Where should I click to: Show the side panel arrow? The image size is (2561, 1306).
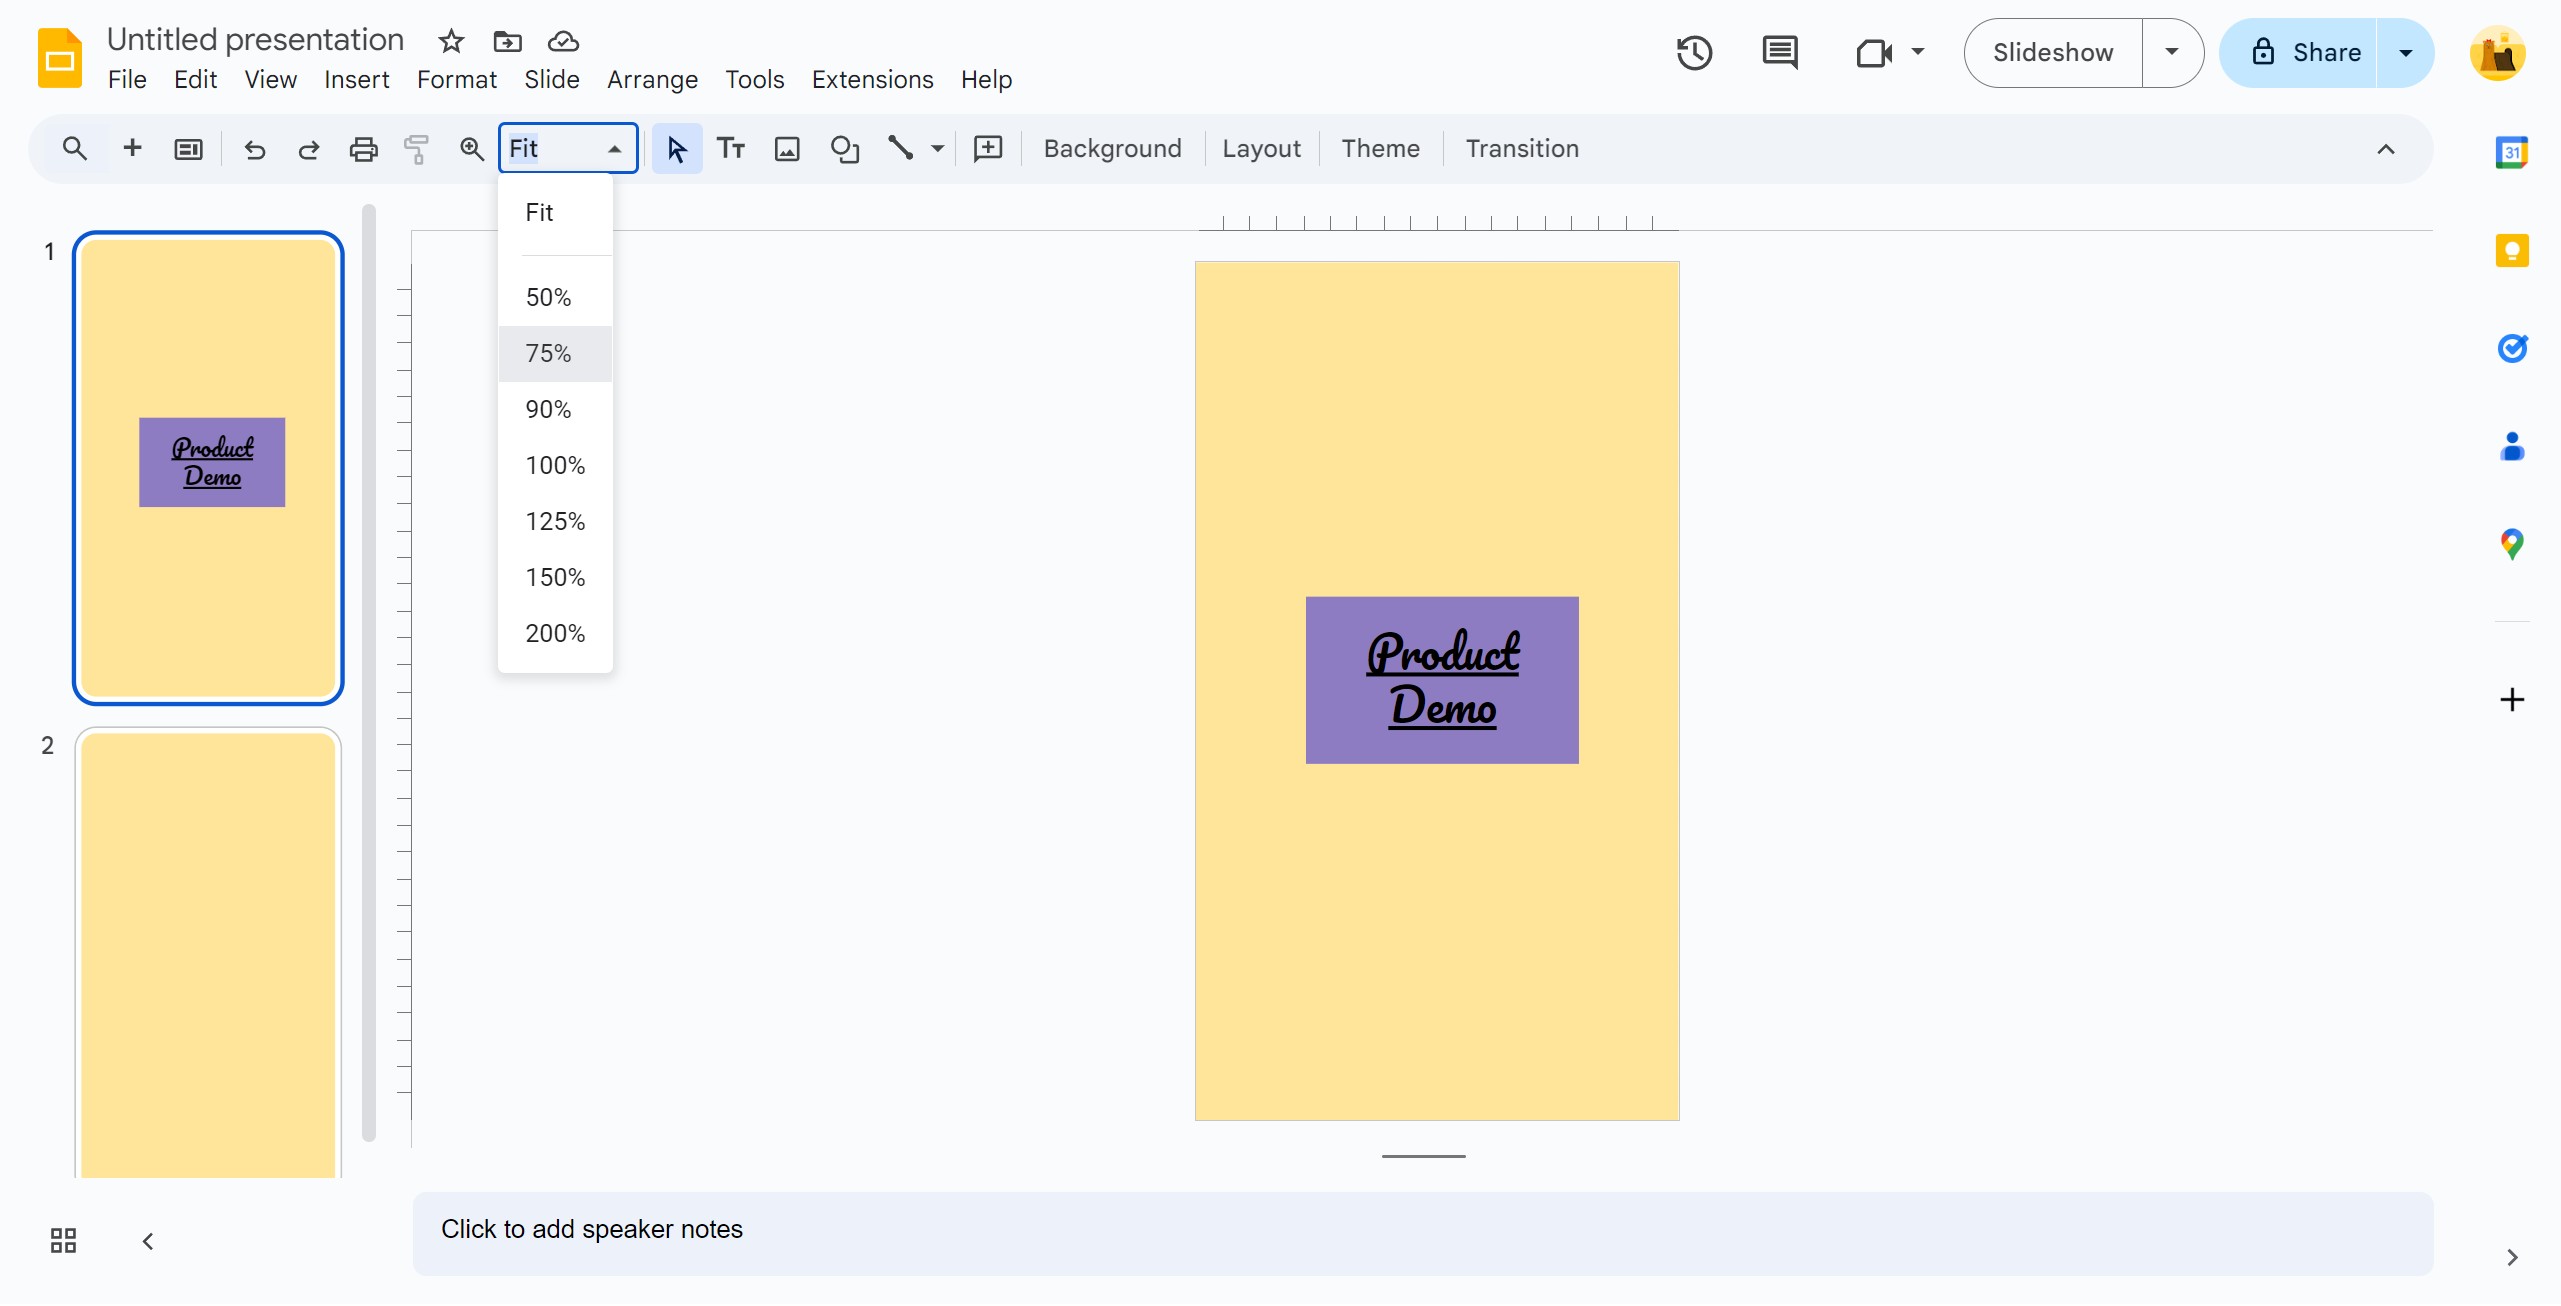tap(2511, 1257)
